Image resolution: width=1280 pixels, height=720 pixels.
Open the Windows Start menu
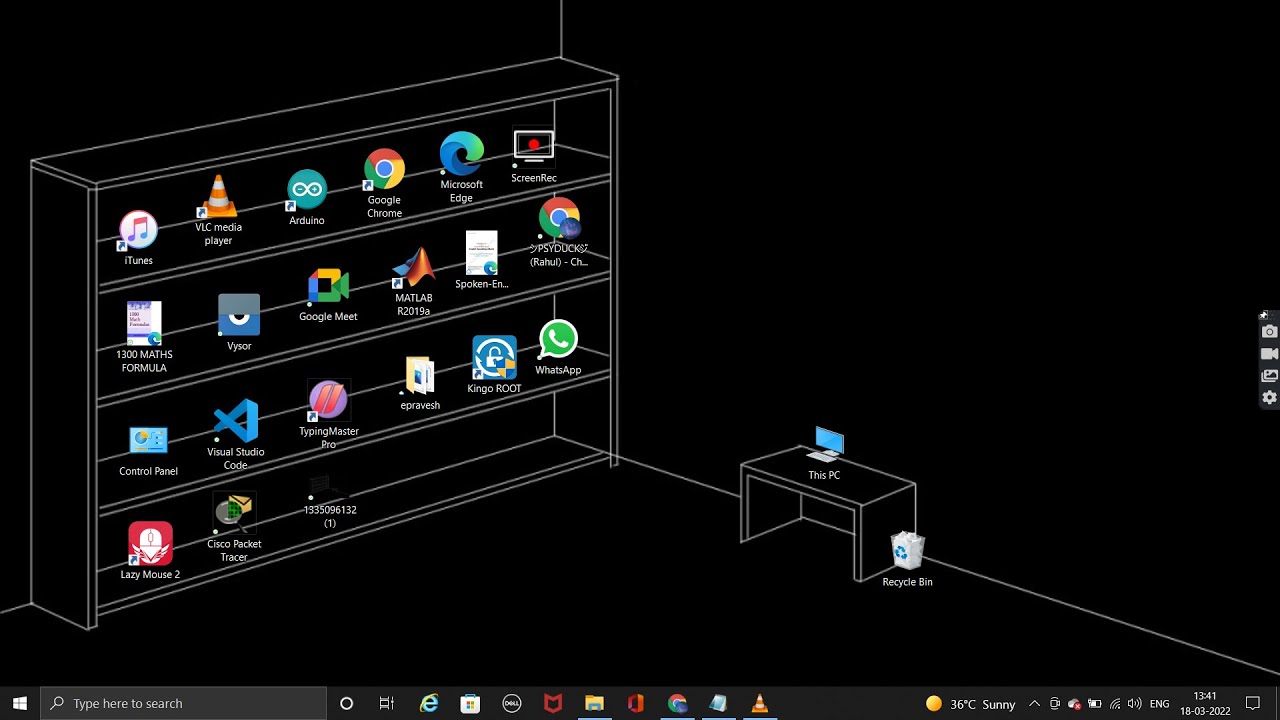(20, 703)
